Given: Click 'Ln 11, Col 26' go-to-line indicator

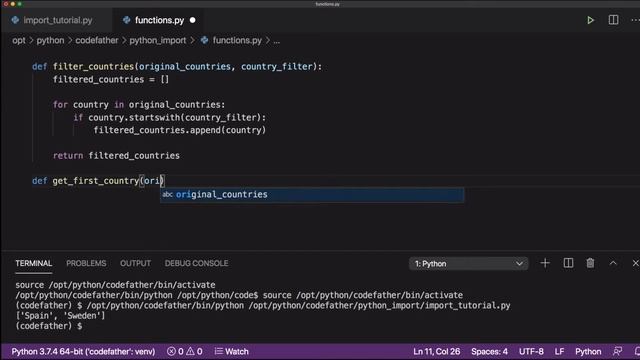Looking at the screenshot, I should coord(436,351).
